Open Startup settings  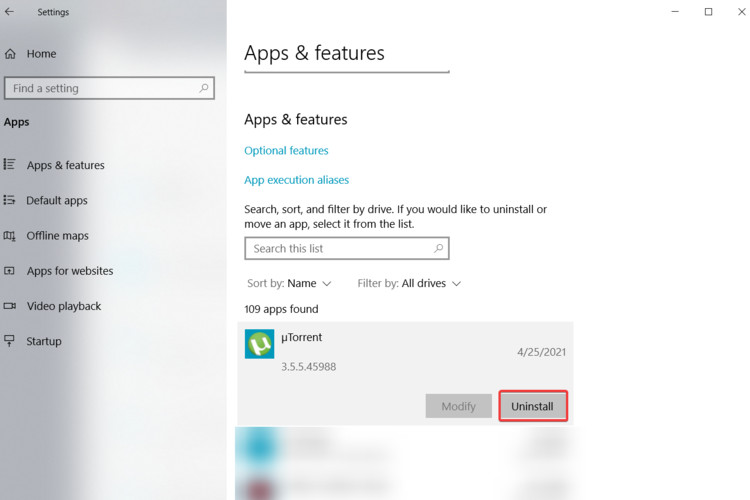click(44, 342)
